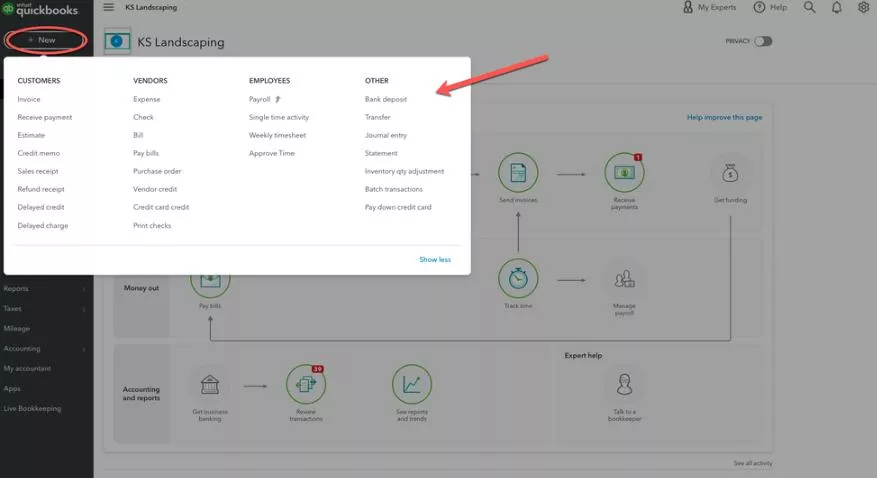Choose Inventory qty adjustment

(404, 171)
